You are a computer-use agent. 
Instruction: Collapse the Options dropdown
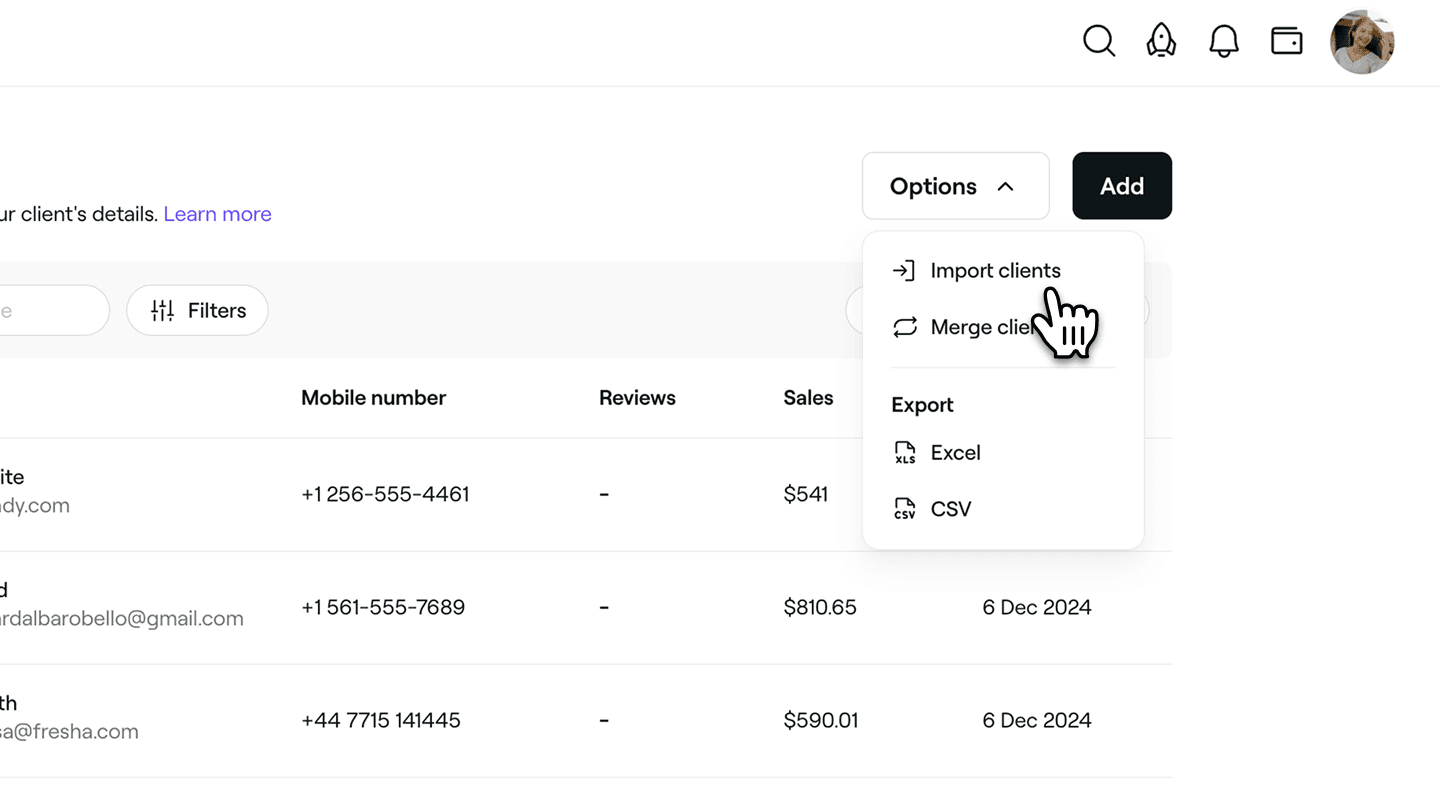tap(956, 186)
